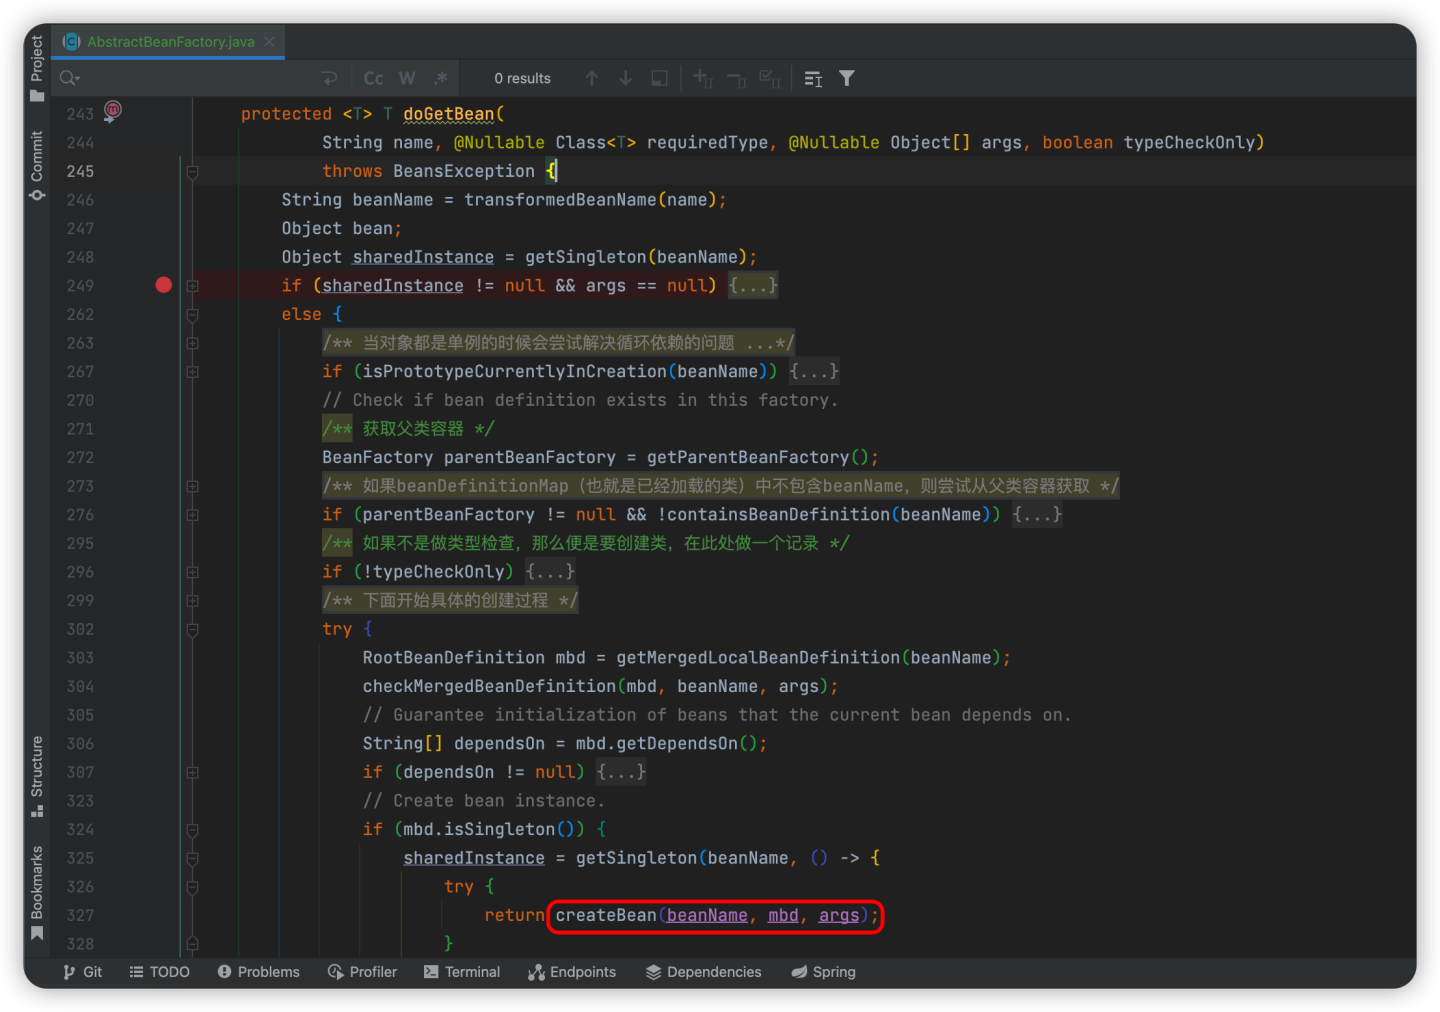Collapse inner try on line 326
Image resolution: width=1440 pixels, height=1012 pixels.
[192, 887]
